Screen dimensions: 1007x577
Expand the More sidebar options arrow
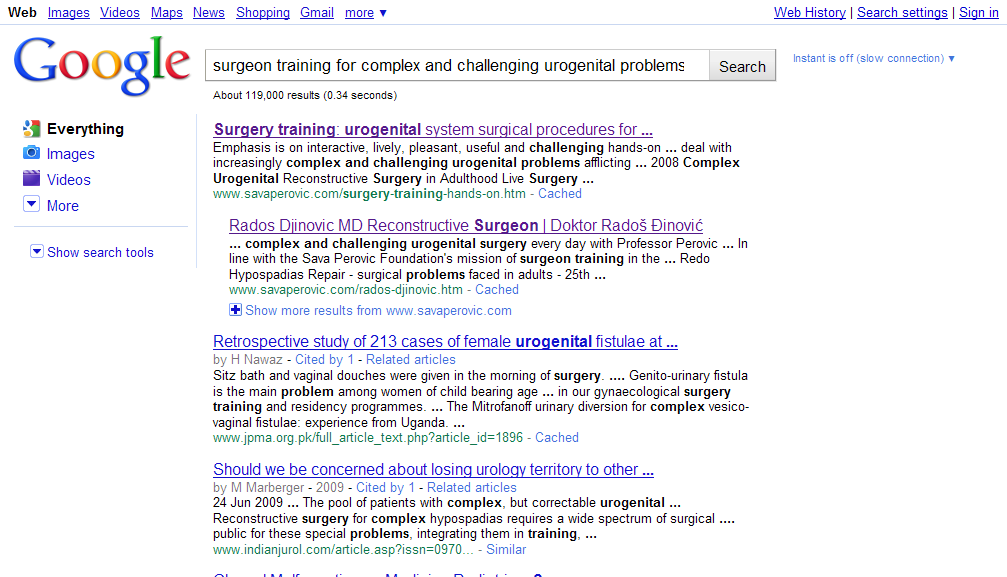(31, 205)
